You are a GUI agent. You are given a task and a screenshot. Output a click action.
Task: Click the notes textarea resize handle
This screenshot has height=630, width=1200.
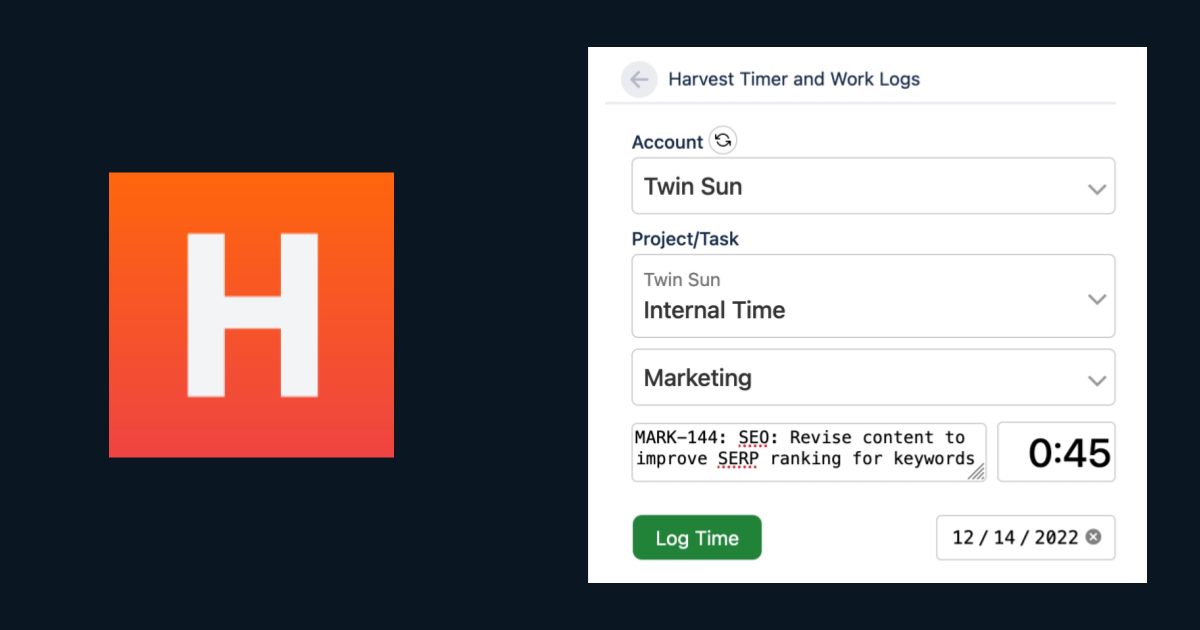pos(976,472)
